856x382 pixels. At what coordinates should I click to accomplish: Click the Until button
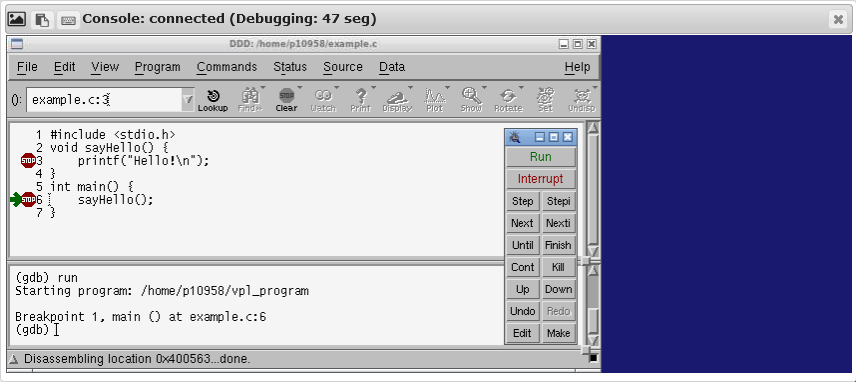pyautogui.click(x=522, y=245)
